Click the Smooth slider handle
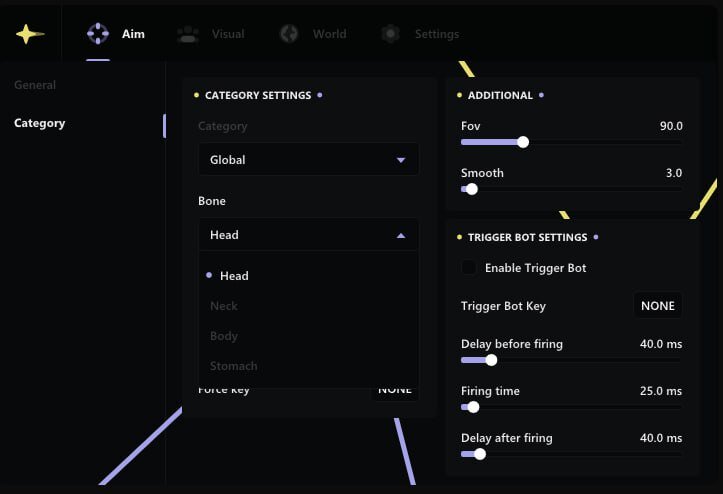The image size is (723, 494). (472, 188)
